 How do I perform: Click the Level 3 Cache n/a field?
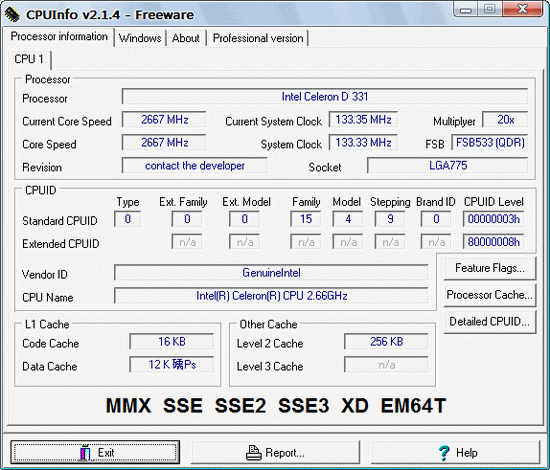coord(386,364)
